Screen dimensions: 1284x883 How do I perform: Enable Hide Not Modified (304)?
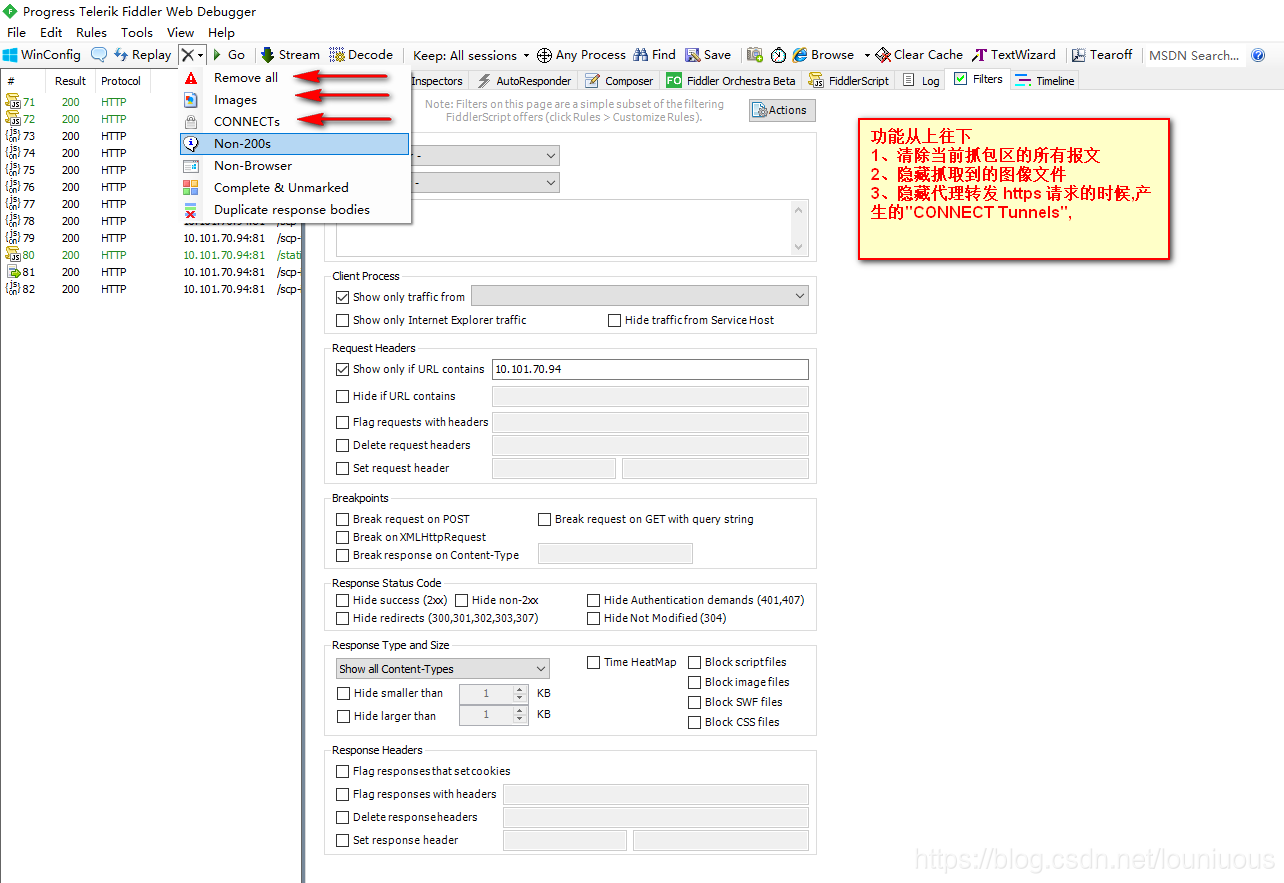point(594,618)
